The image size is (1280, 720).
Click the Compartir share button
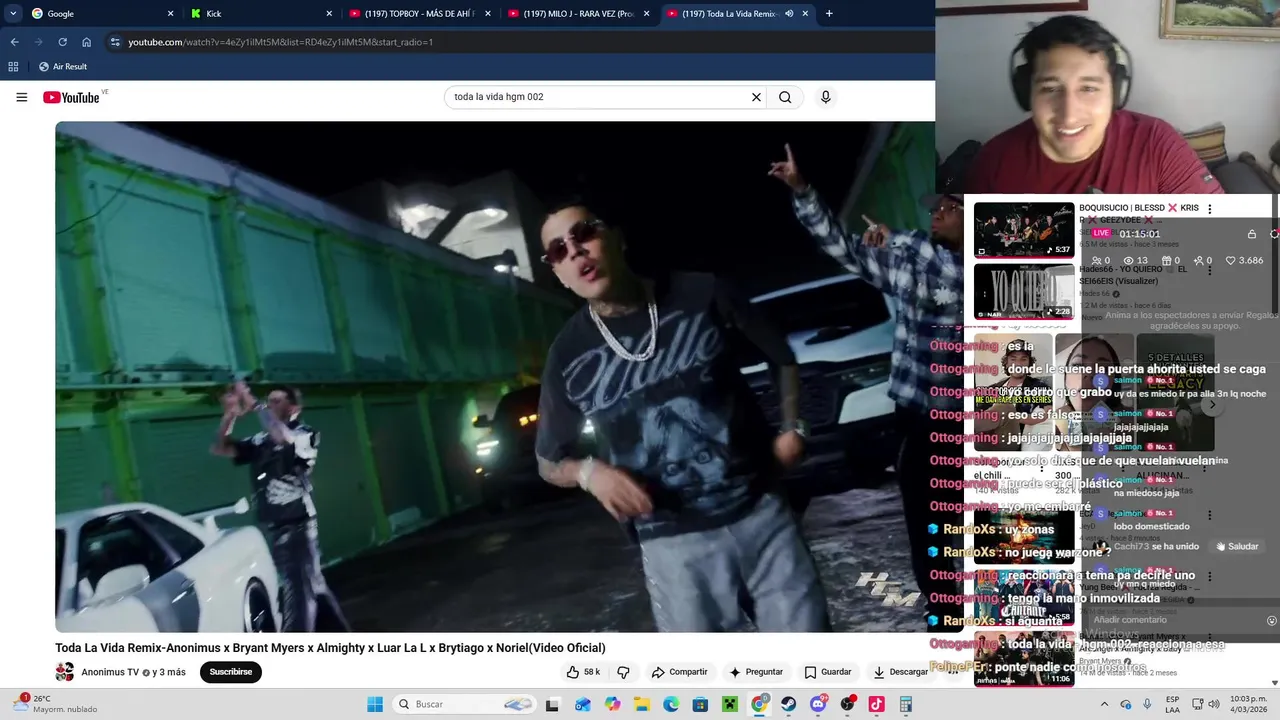679,672
